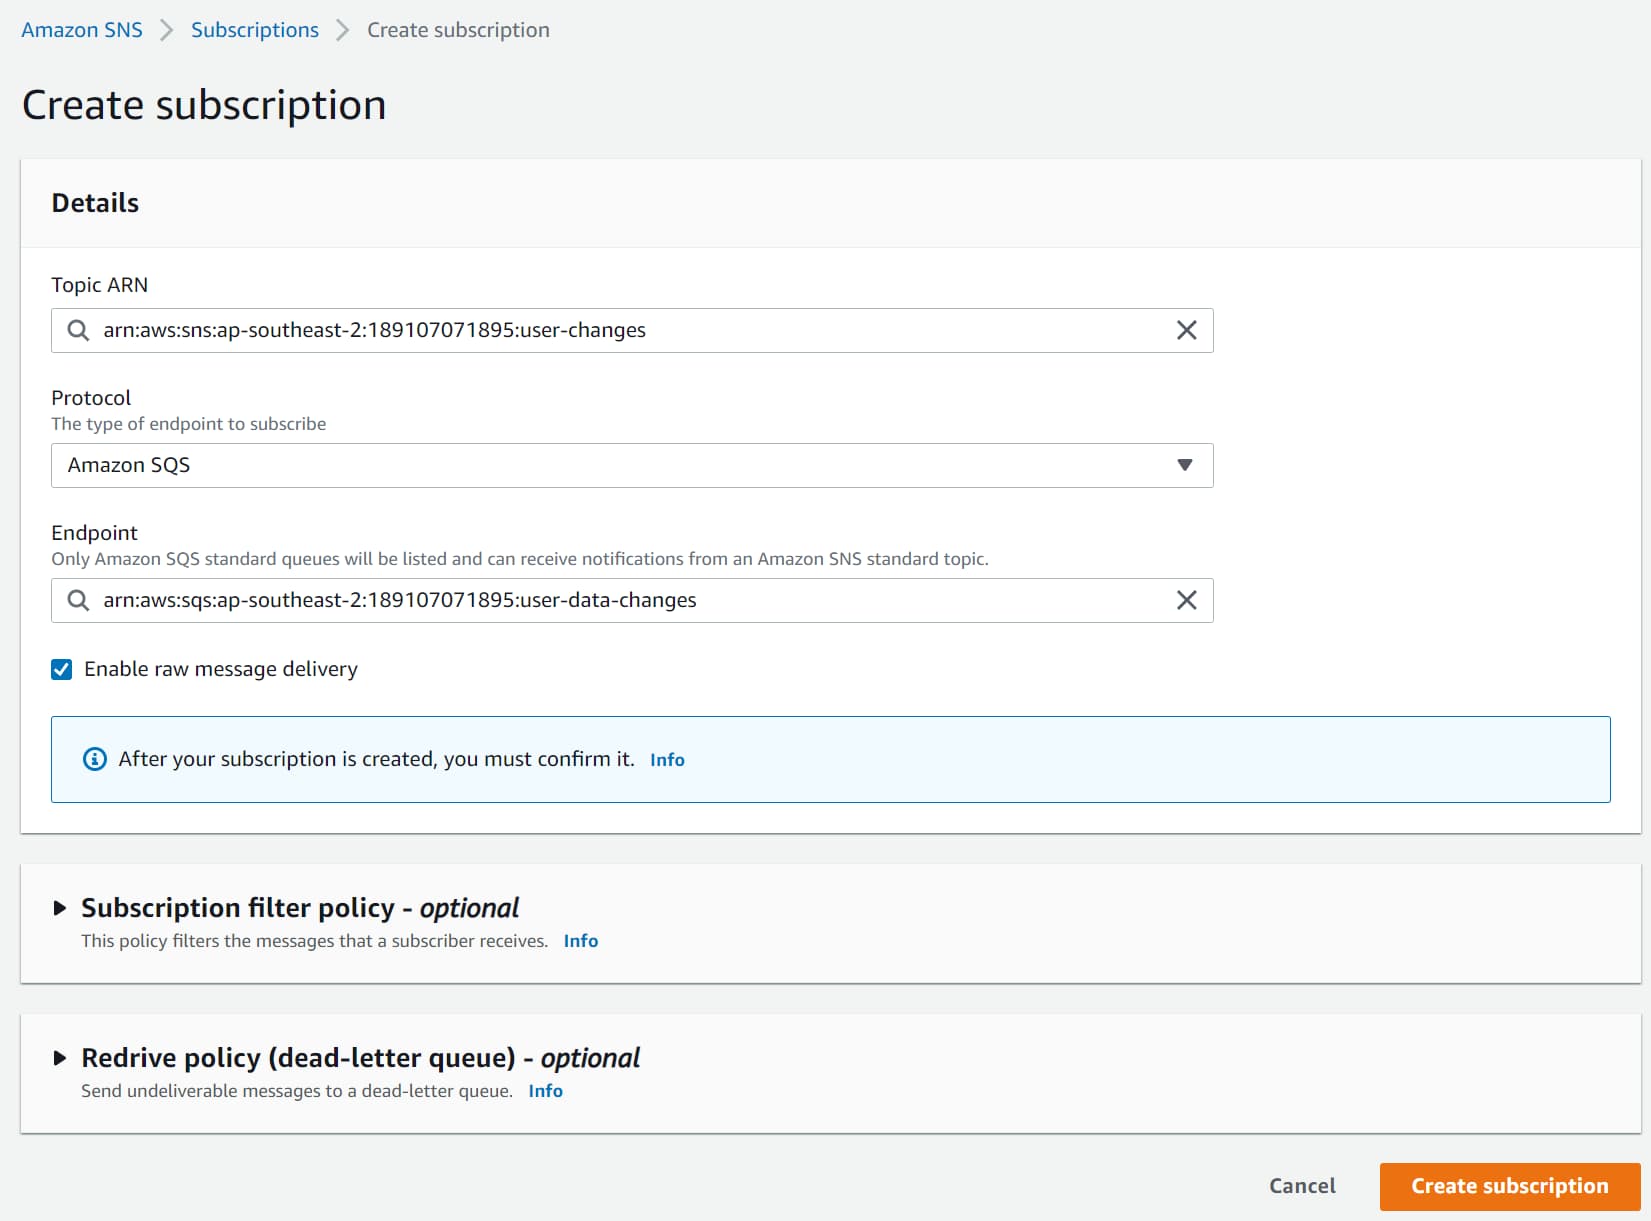This screenshot has width=1651, height=1221.
Task: Clear the Endpoint value with X
Action: pyautogui.click(x=1186, y=600)
